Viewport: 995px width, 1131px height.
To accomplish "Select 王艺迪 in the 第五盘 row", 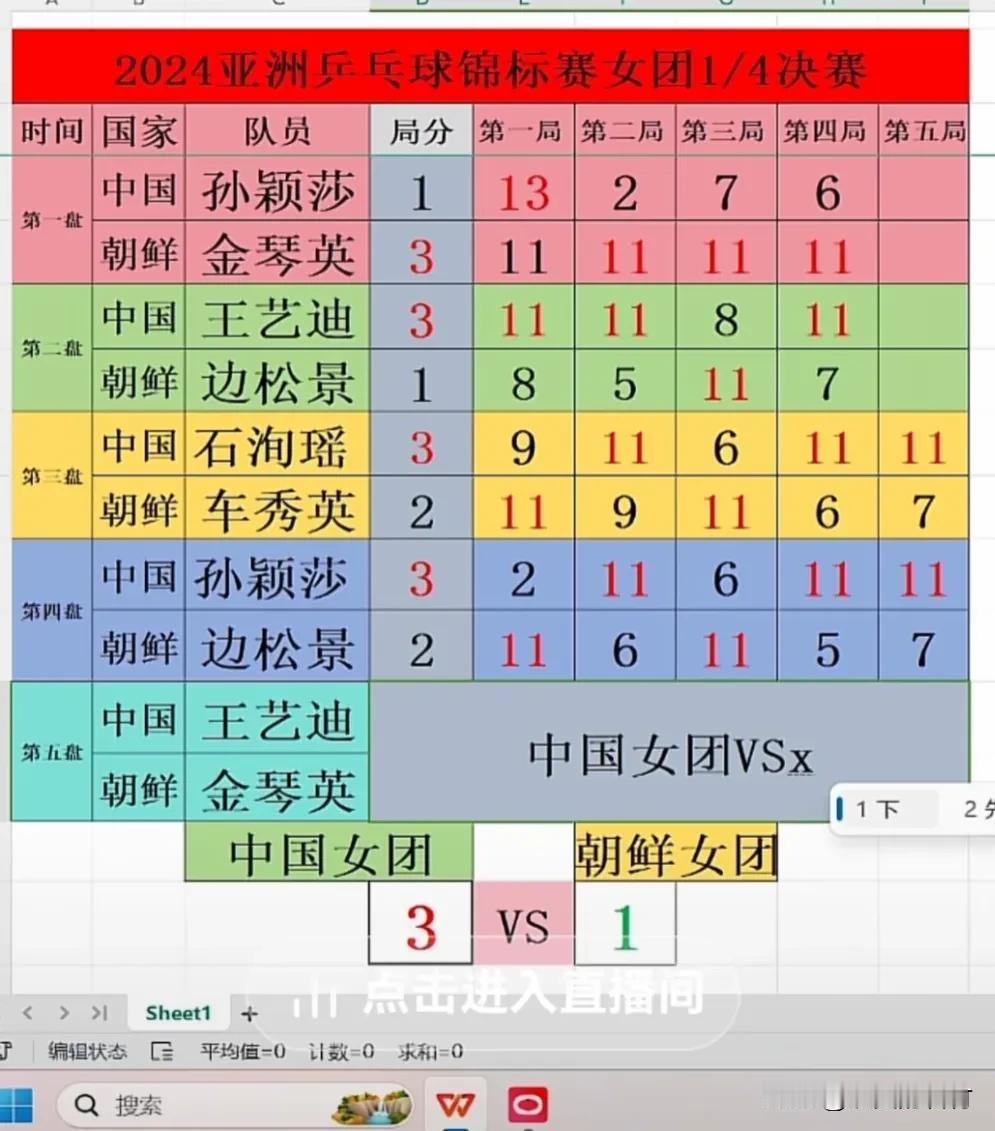I will point(277,718).
